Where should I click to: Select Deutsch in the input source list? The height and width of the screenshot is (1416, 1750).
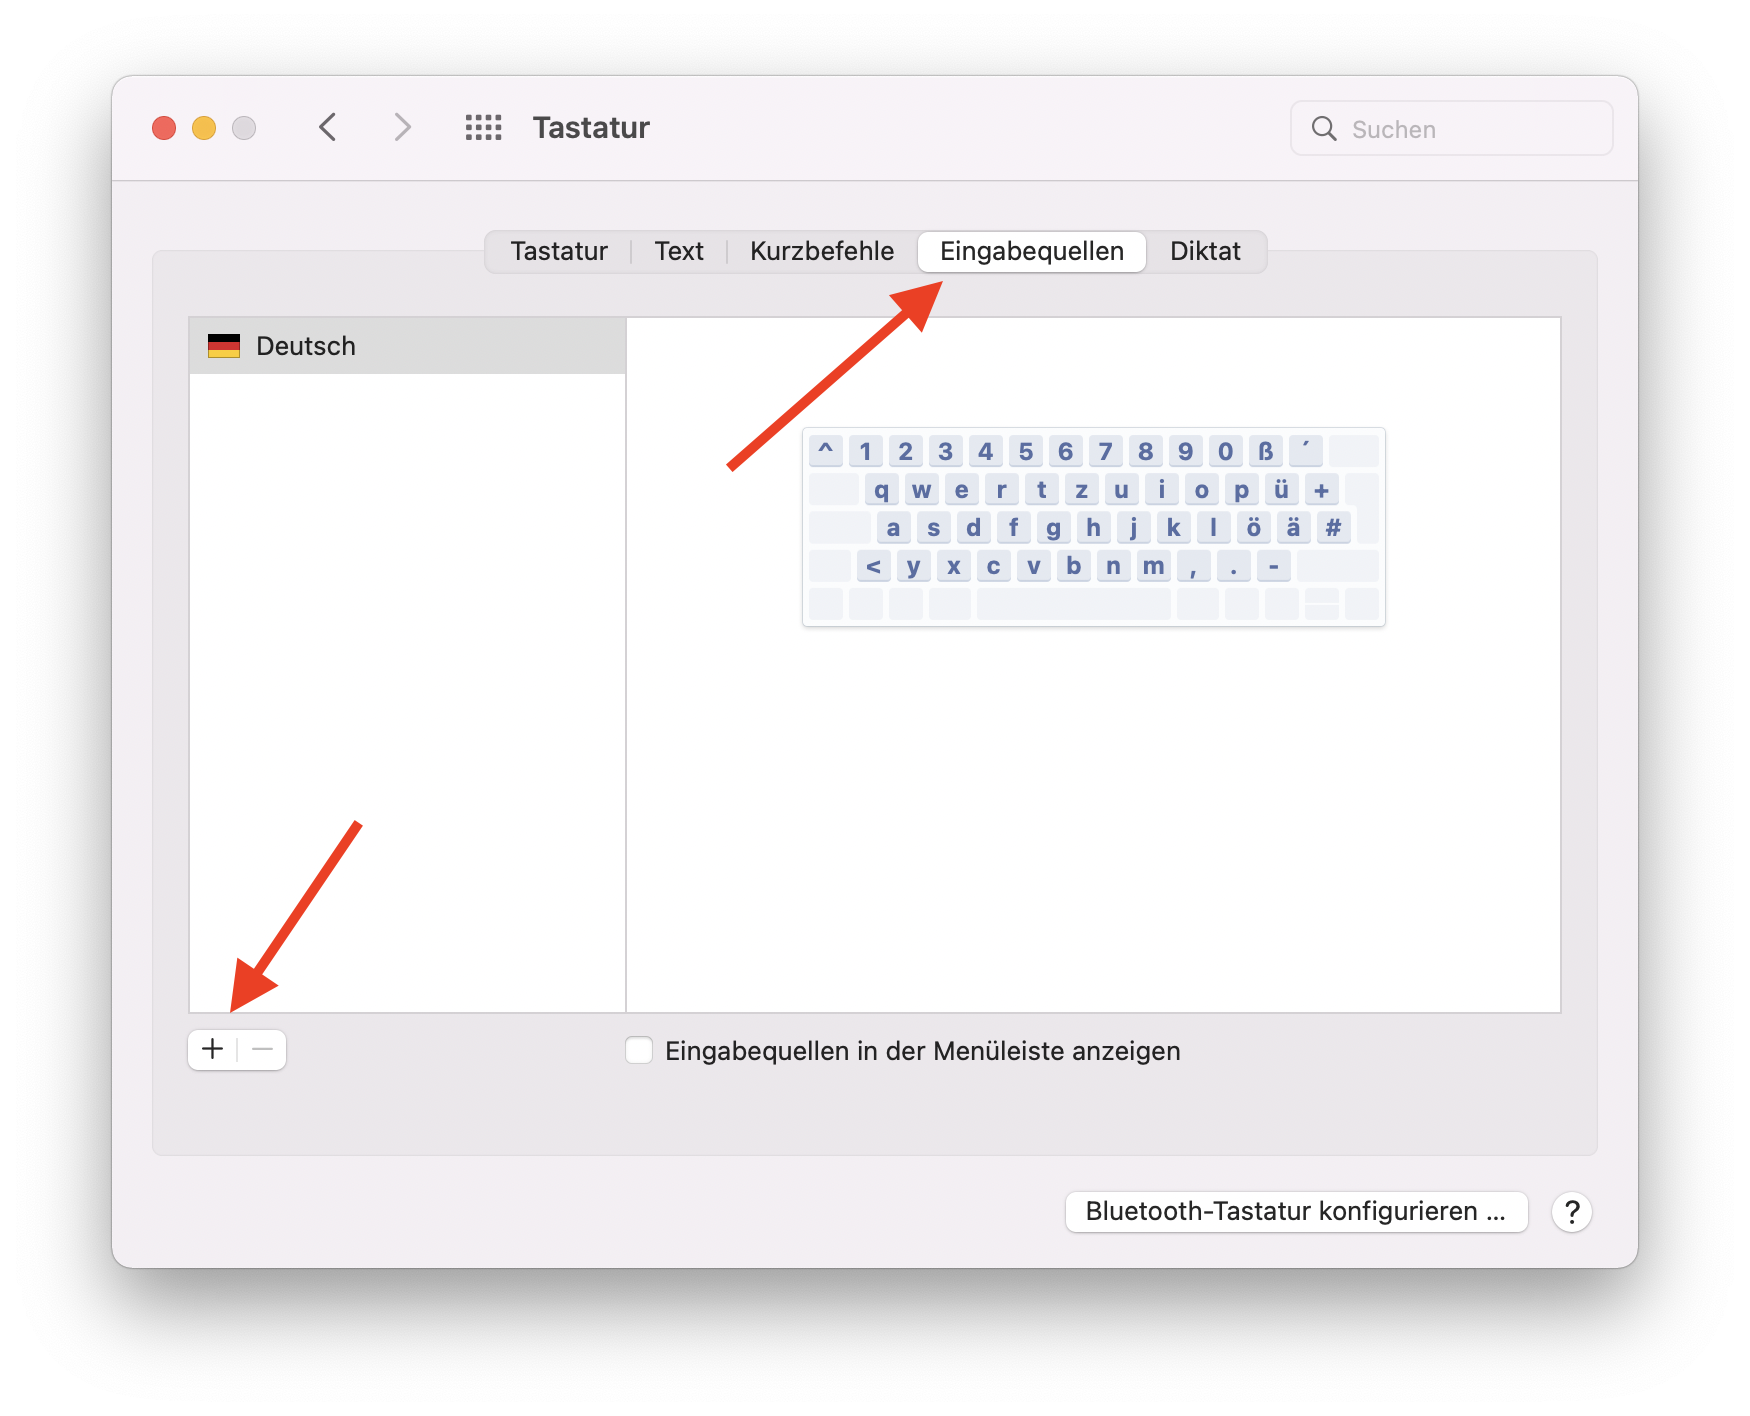[407, 346]
